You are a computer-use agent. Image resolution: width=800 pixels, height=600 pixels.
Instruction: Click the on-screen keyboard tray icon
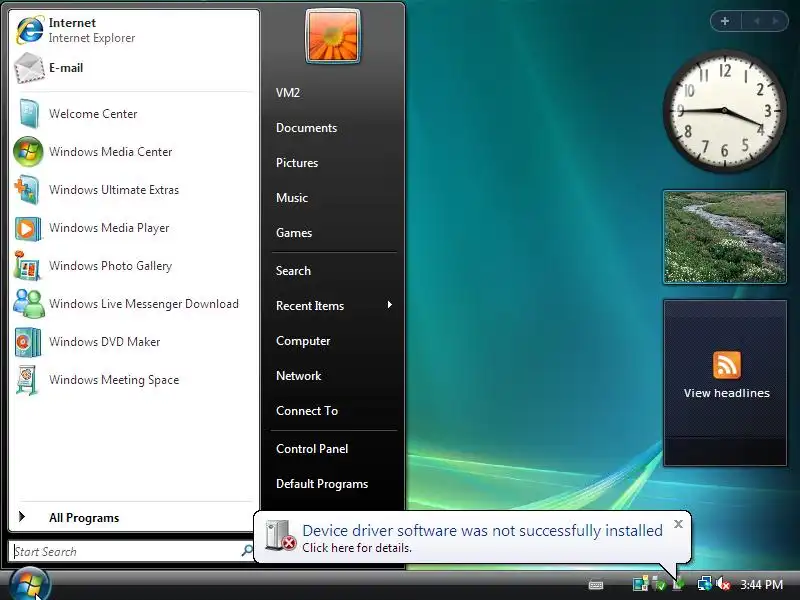pyautogui.click(x=596, y=585)
